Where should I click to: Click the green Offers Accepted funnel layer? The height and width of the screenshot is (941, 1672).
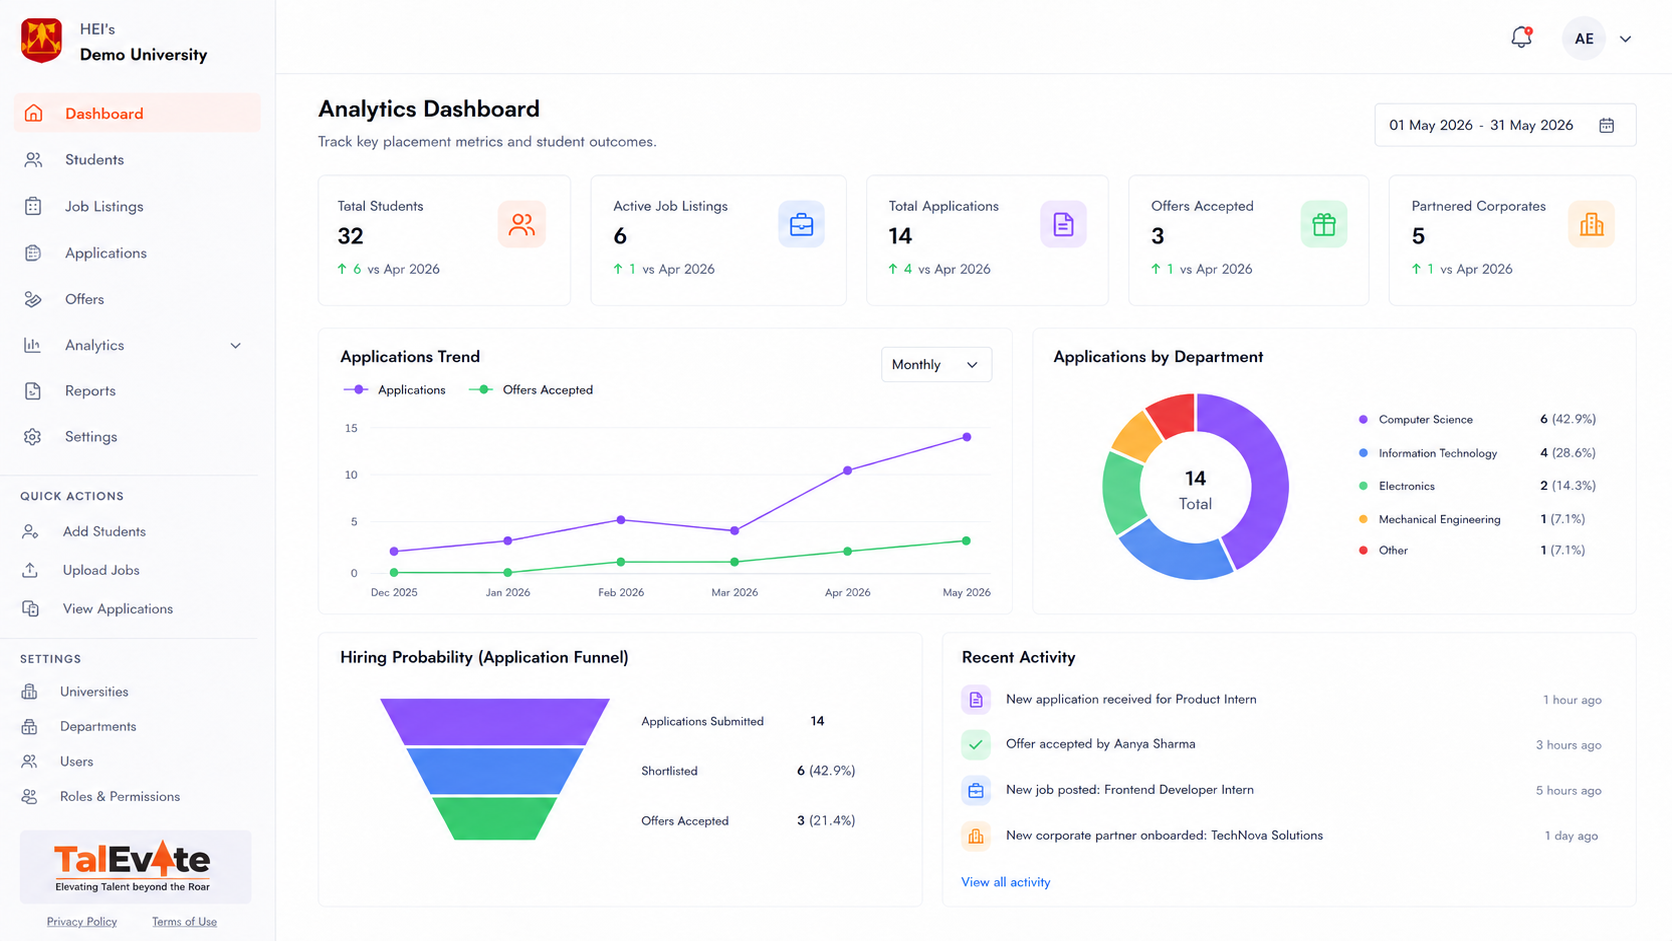click(x=495, y=819)
